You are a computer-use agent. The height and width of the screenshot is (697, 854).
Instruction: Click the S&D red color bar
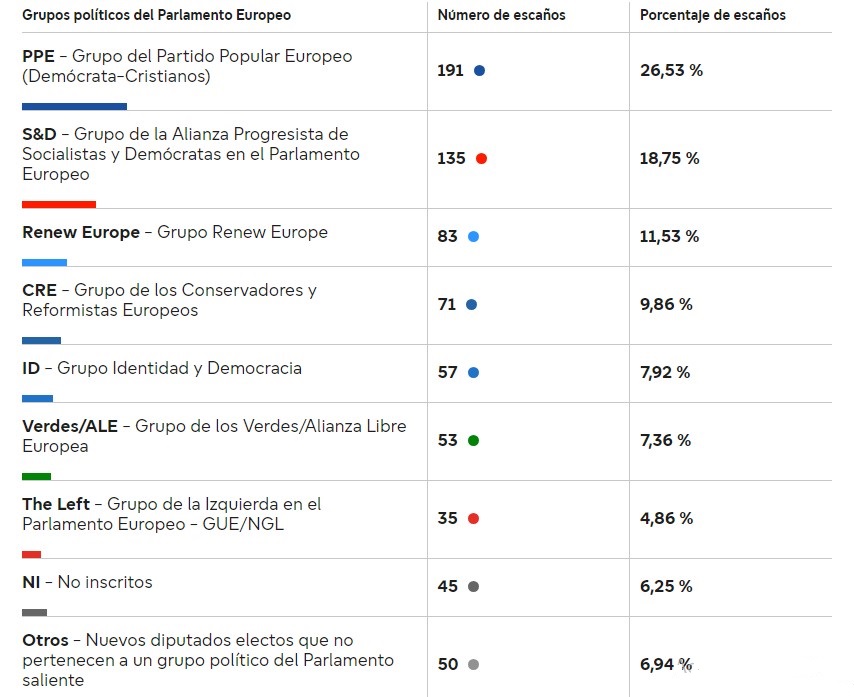tap(59, 204)
